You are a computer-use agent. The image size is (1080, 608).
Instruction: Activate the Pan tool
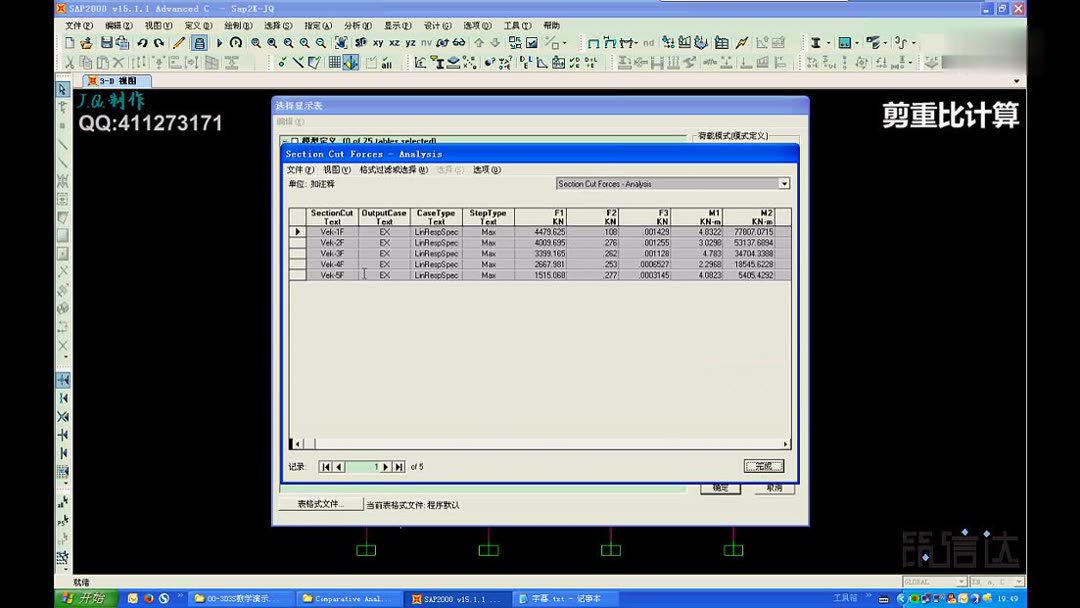click(340, 43)
